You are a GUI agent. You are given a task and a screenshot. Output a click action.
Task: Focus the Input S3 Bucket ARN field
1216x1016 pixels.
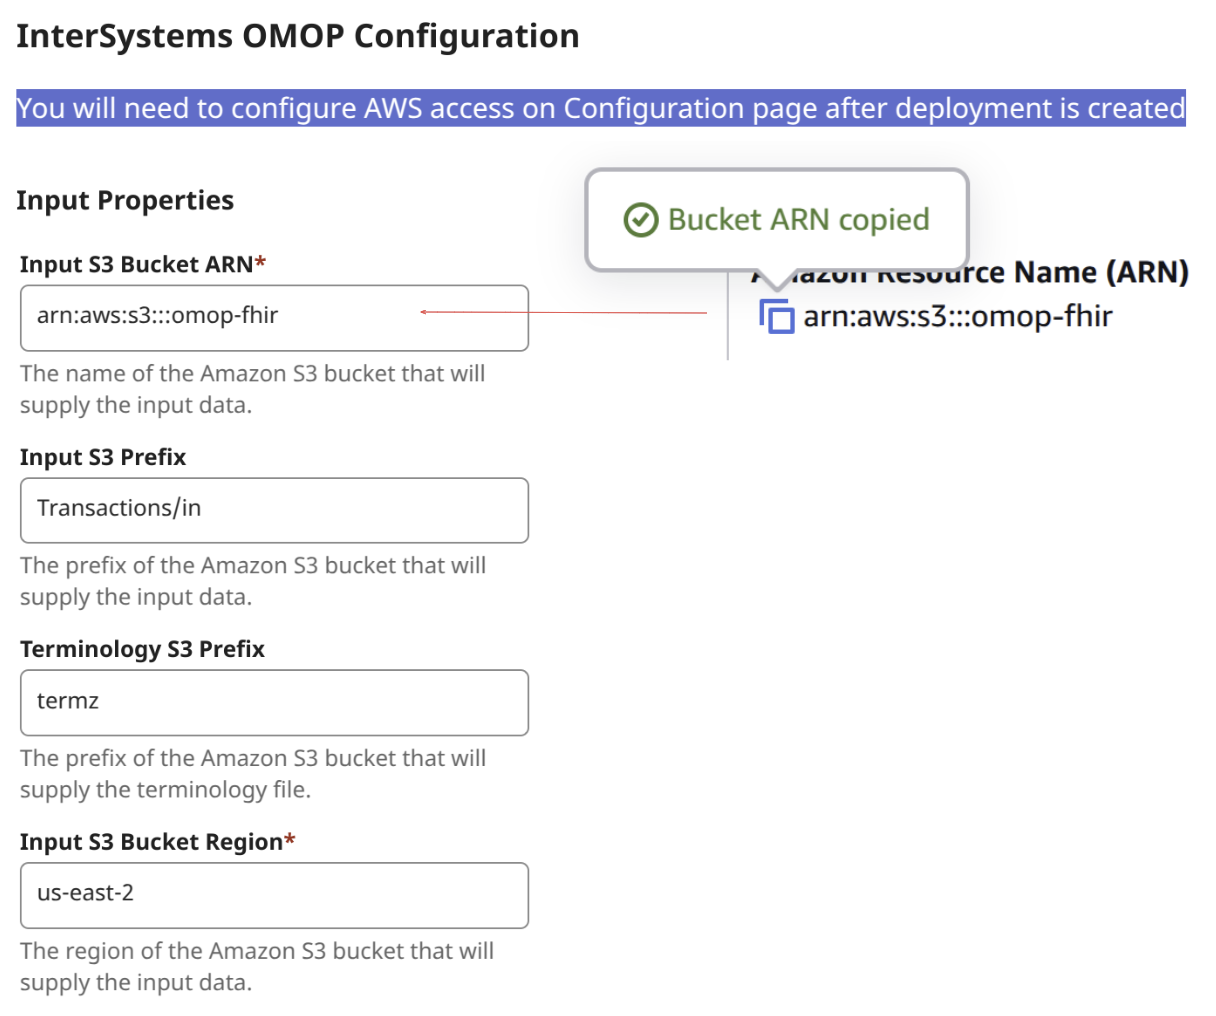[274, 318]
